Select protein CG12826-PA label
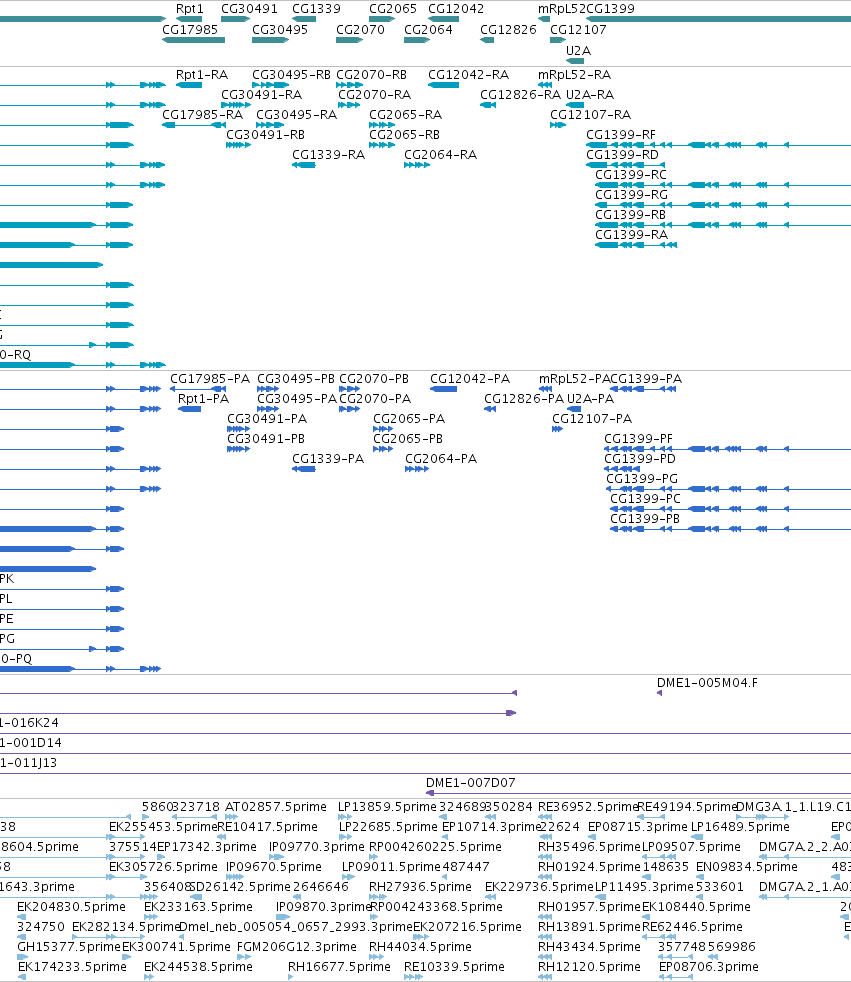851x982 pixels. [524, 399]
